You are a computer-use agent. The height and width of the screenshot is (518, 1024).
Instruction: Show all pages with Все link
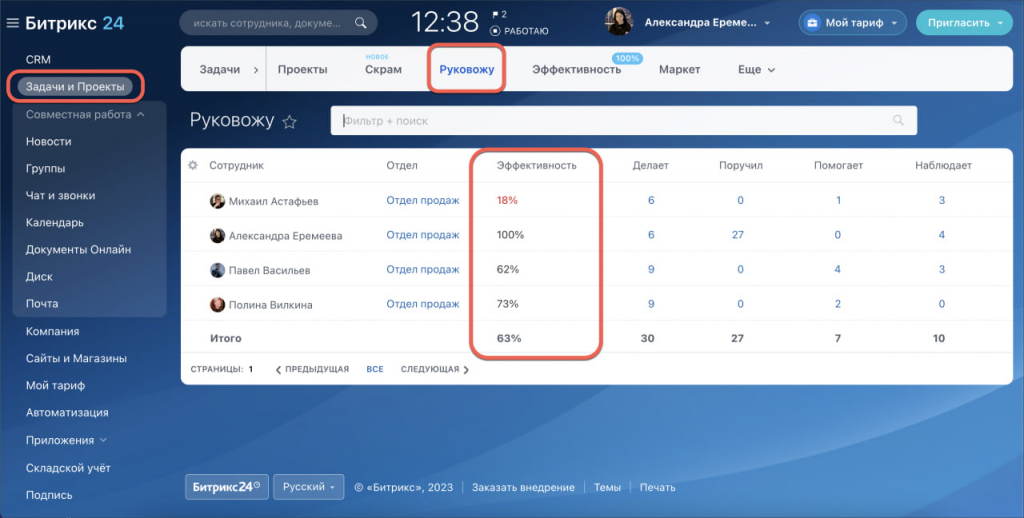pos(375,369)
